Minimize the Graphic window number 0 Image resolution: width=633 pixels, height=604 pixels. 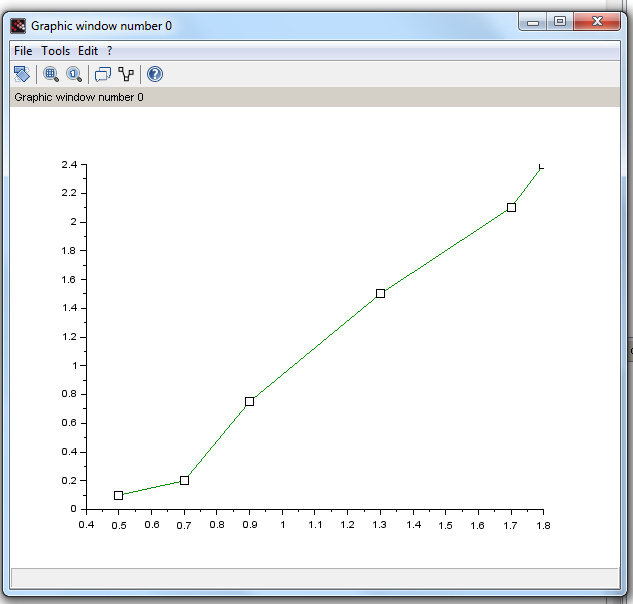[x=532, y=21]
